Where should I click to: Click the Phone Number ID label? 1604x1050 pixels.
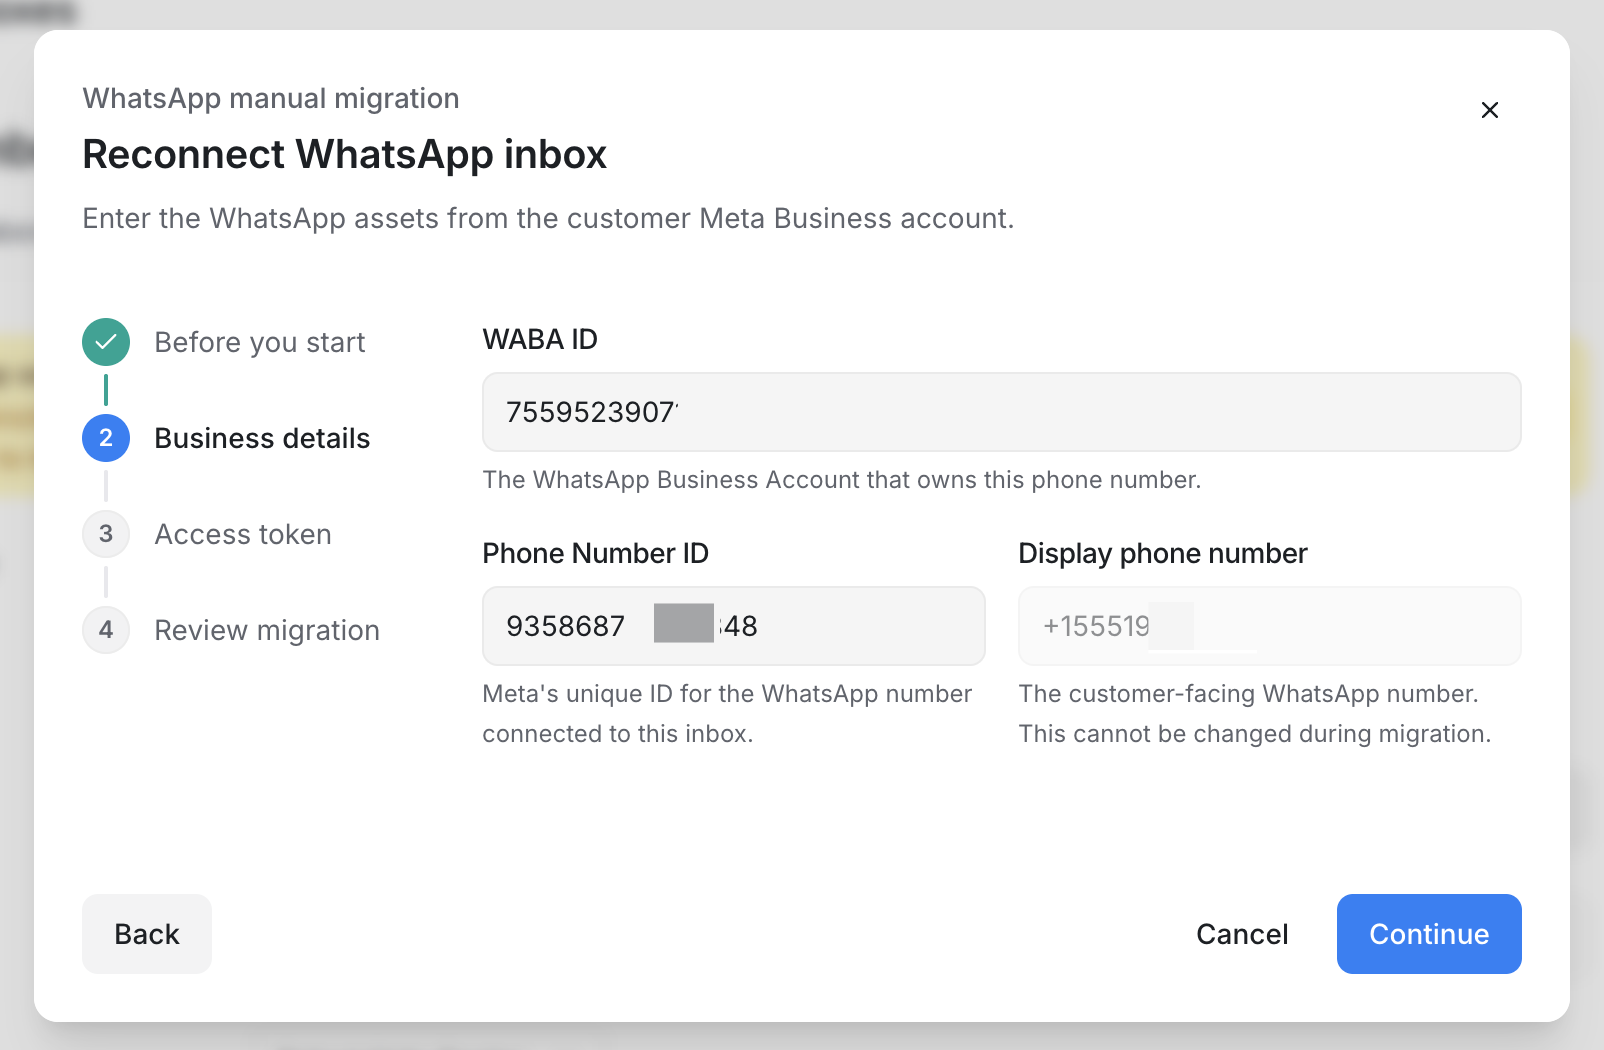pyautogui.click(x=596, y=553)
